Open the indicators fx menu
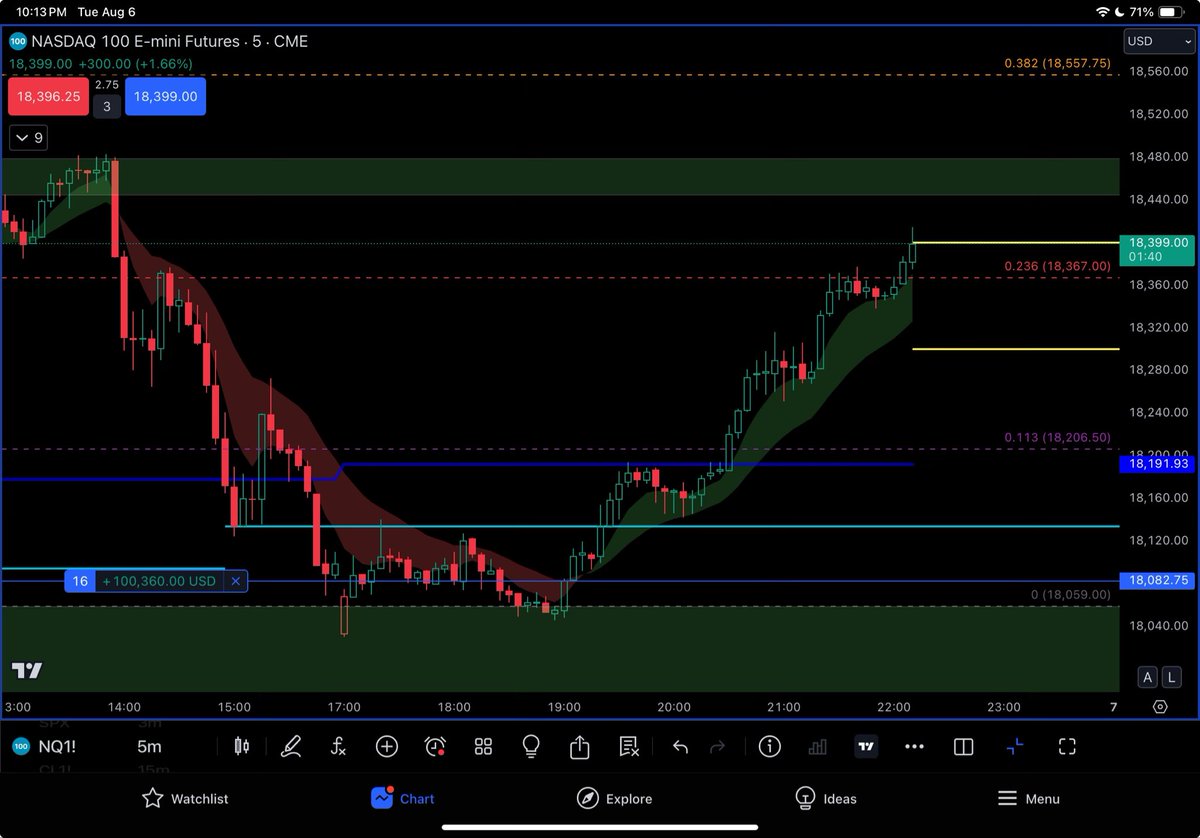The image size is (1200, 838). coord(339,746)
